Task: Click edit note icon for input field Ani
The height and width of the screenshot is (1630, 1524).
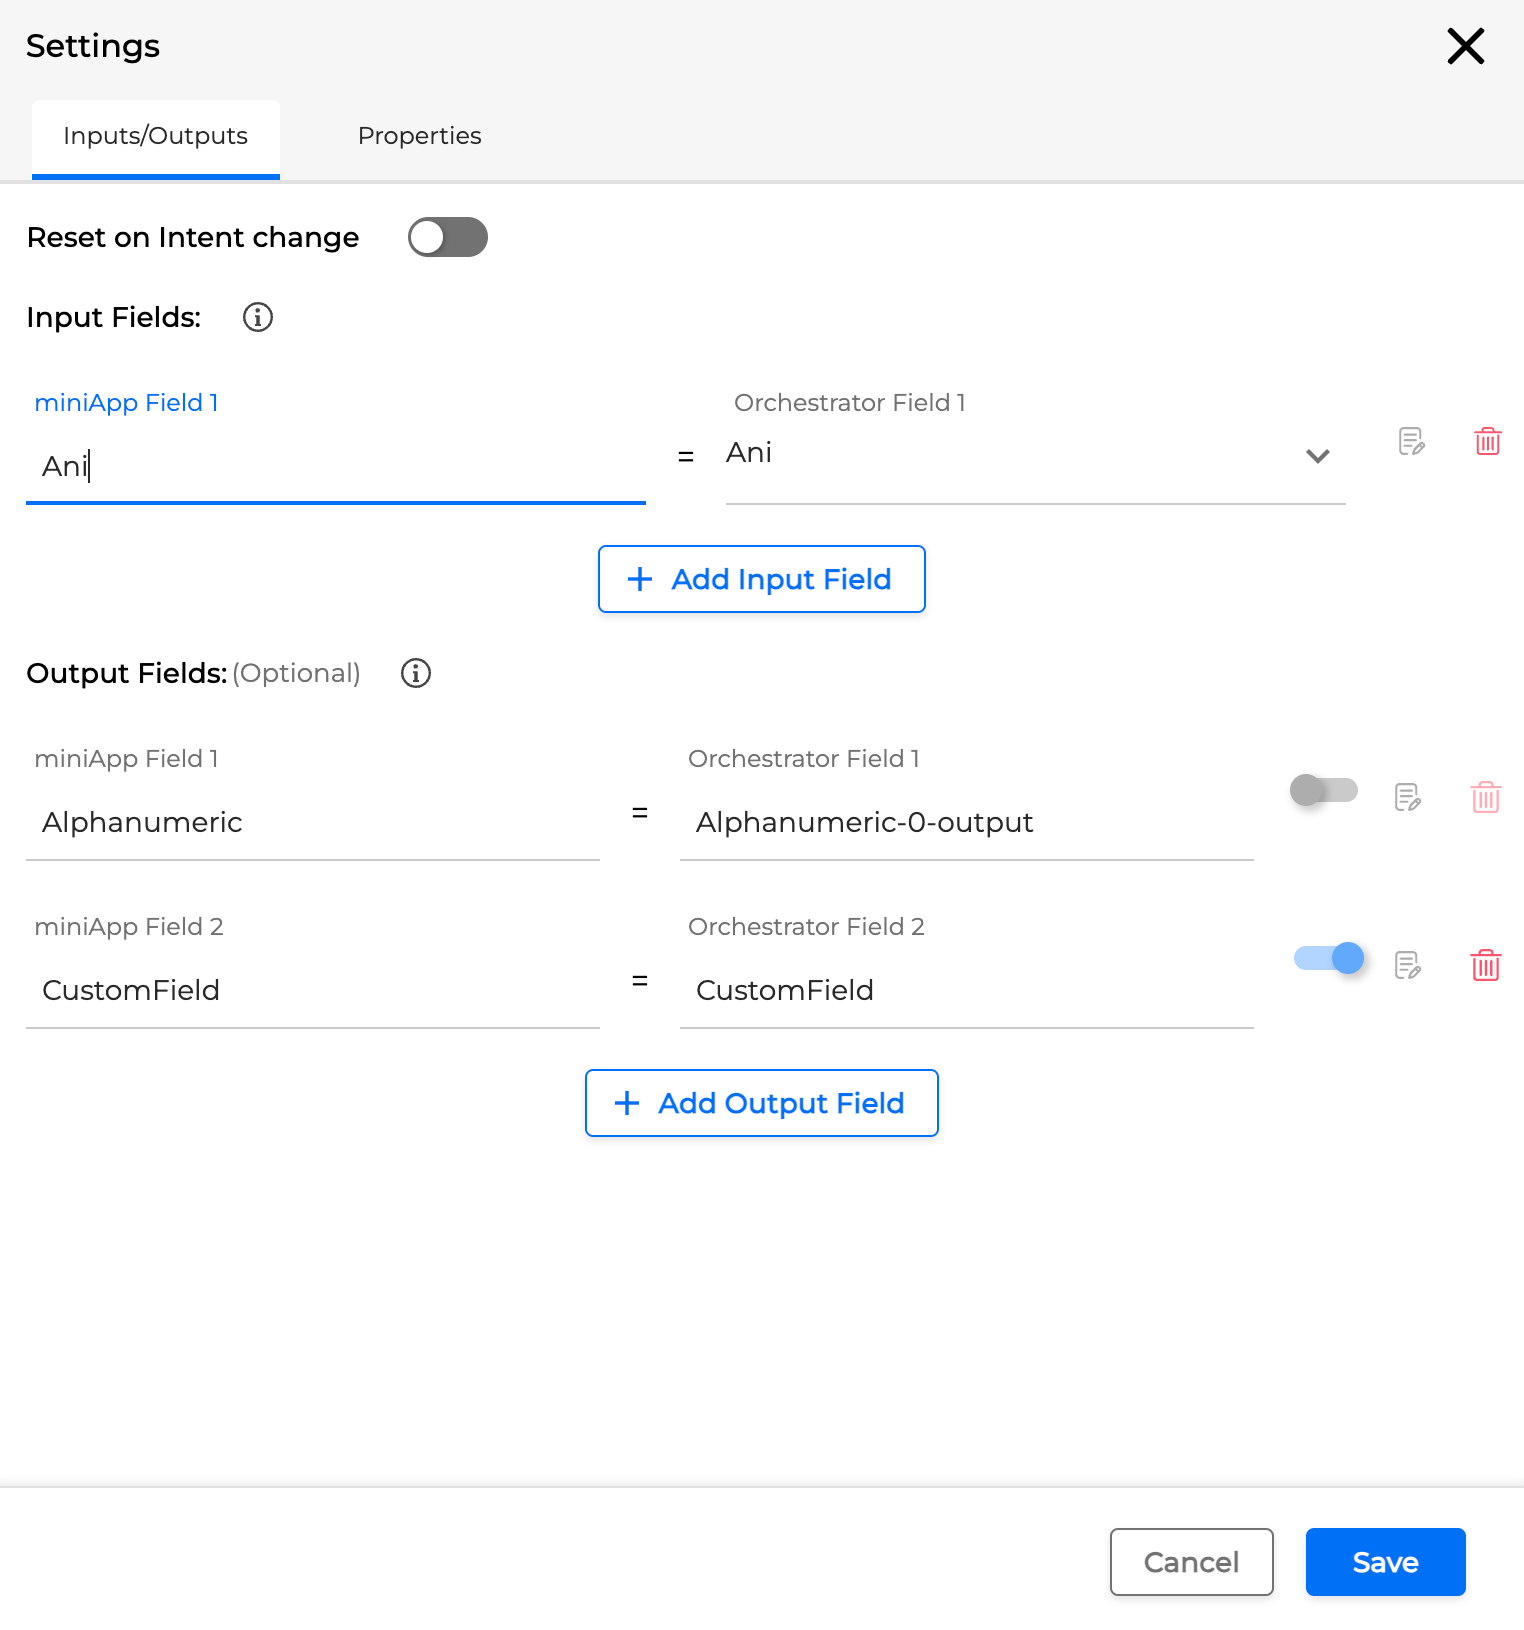Action: pos(1411,441)
